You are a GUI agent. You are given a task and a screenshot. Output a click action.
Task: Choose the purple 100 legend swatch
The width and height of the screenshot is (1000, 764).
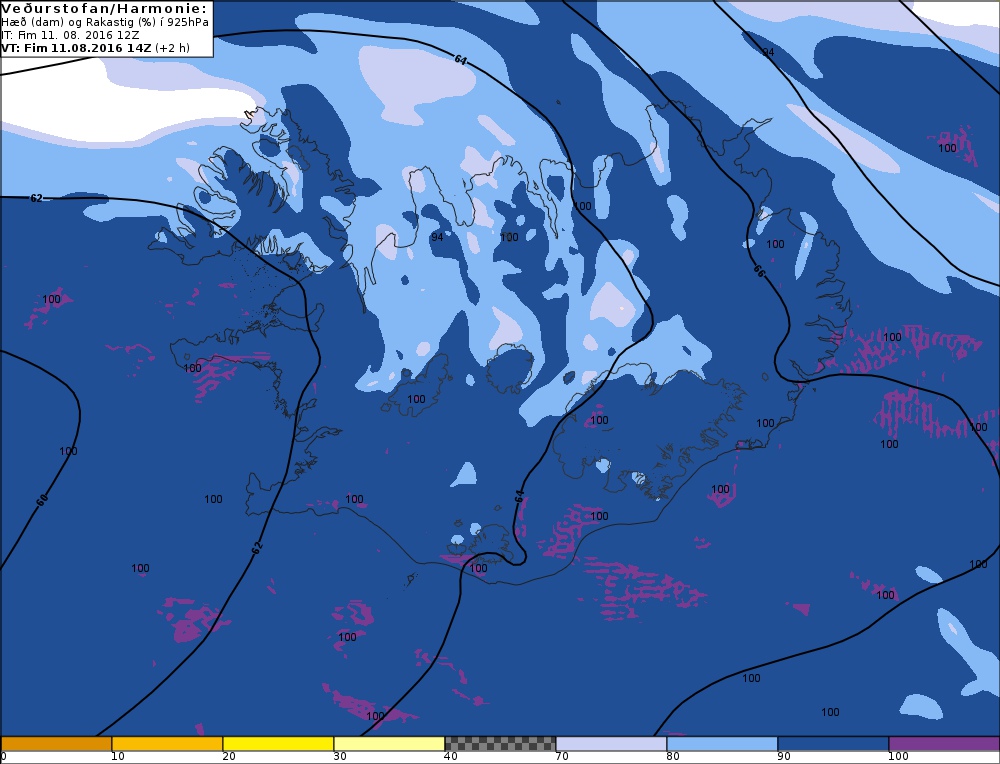[x=944, y=744]
